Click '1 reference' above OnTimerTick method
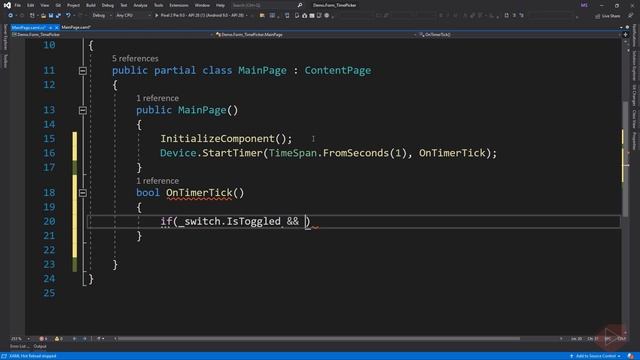This screenshot has height=360, width=640. [x=157, y=180]
